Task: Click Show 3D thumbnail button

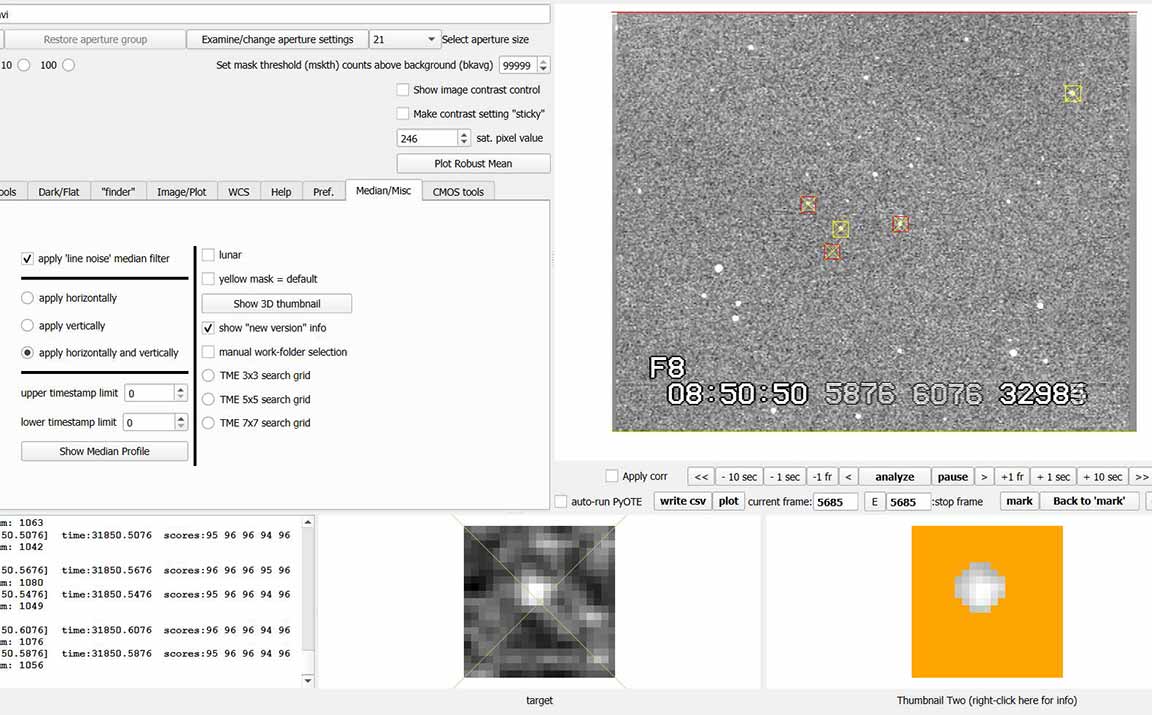Action: (x=277, y=303)
